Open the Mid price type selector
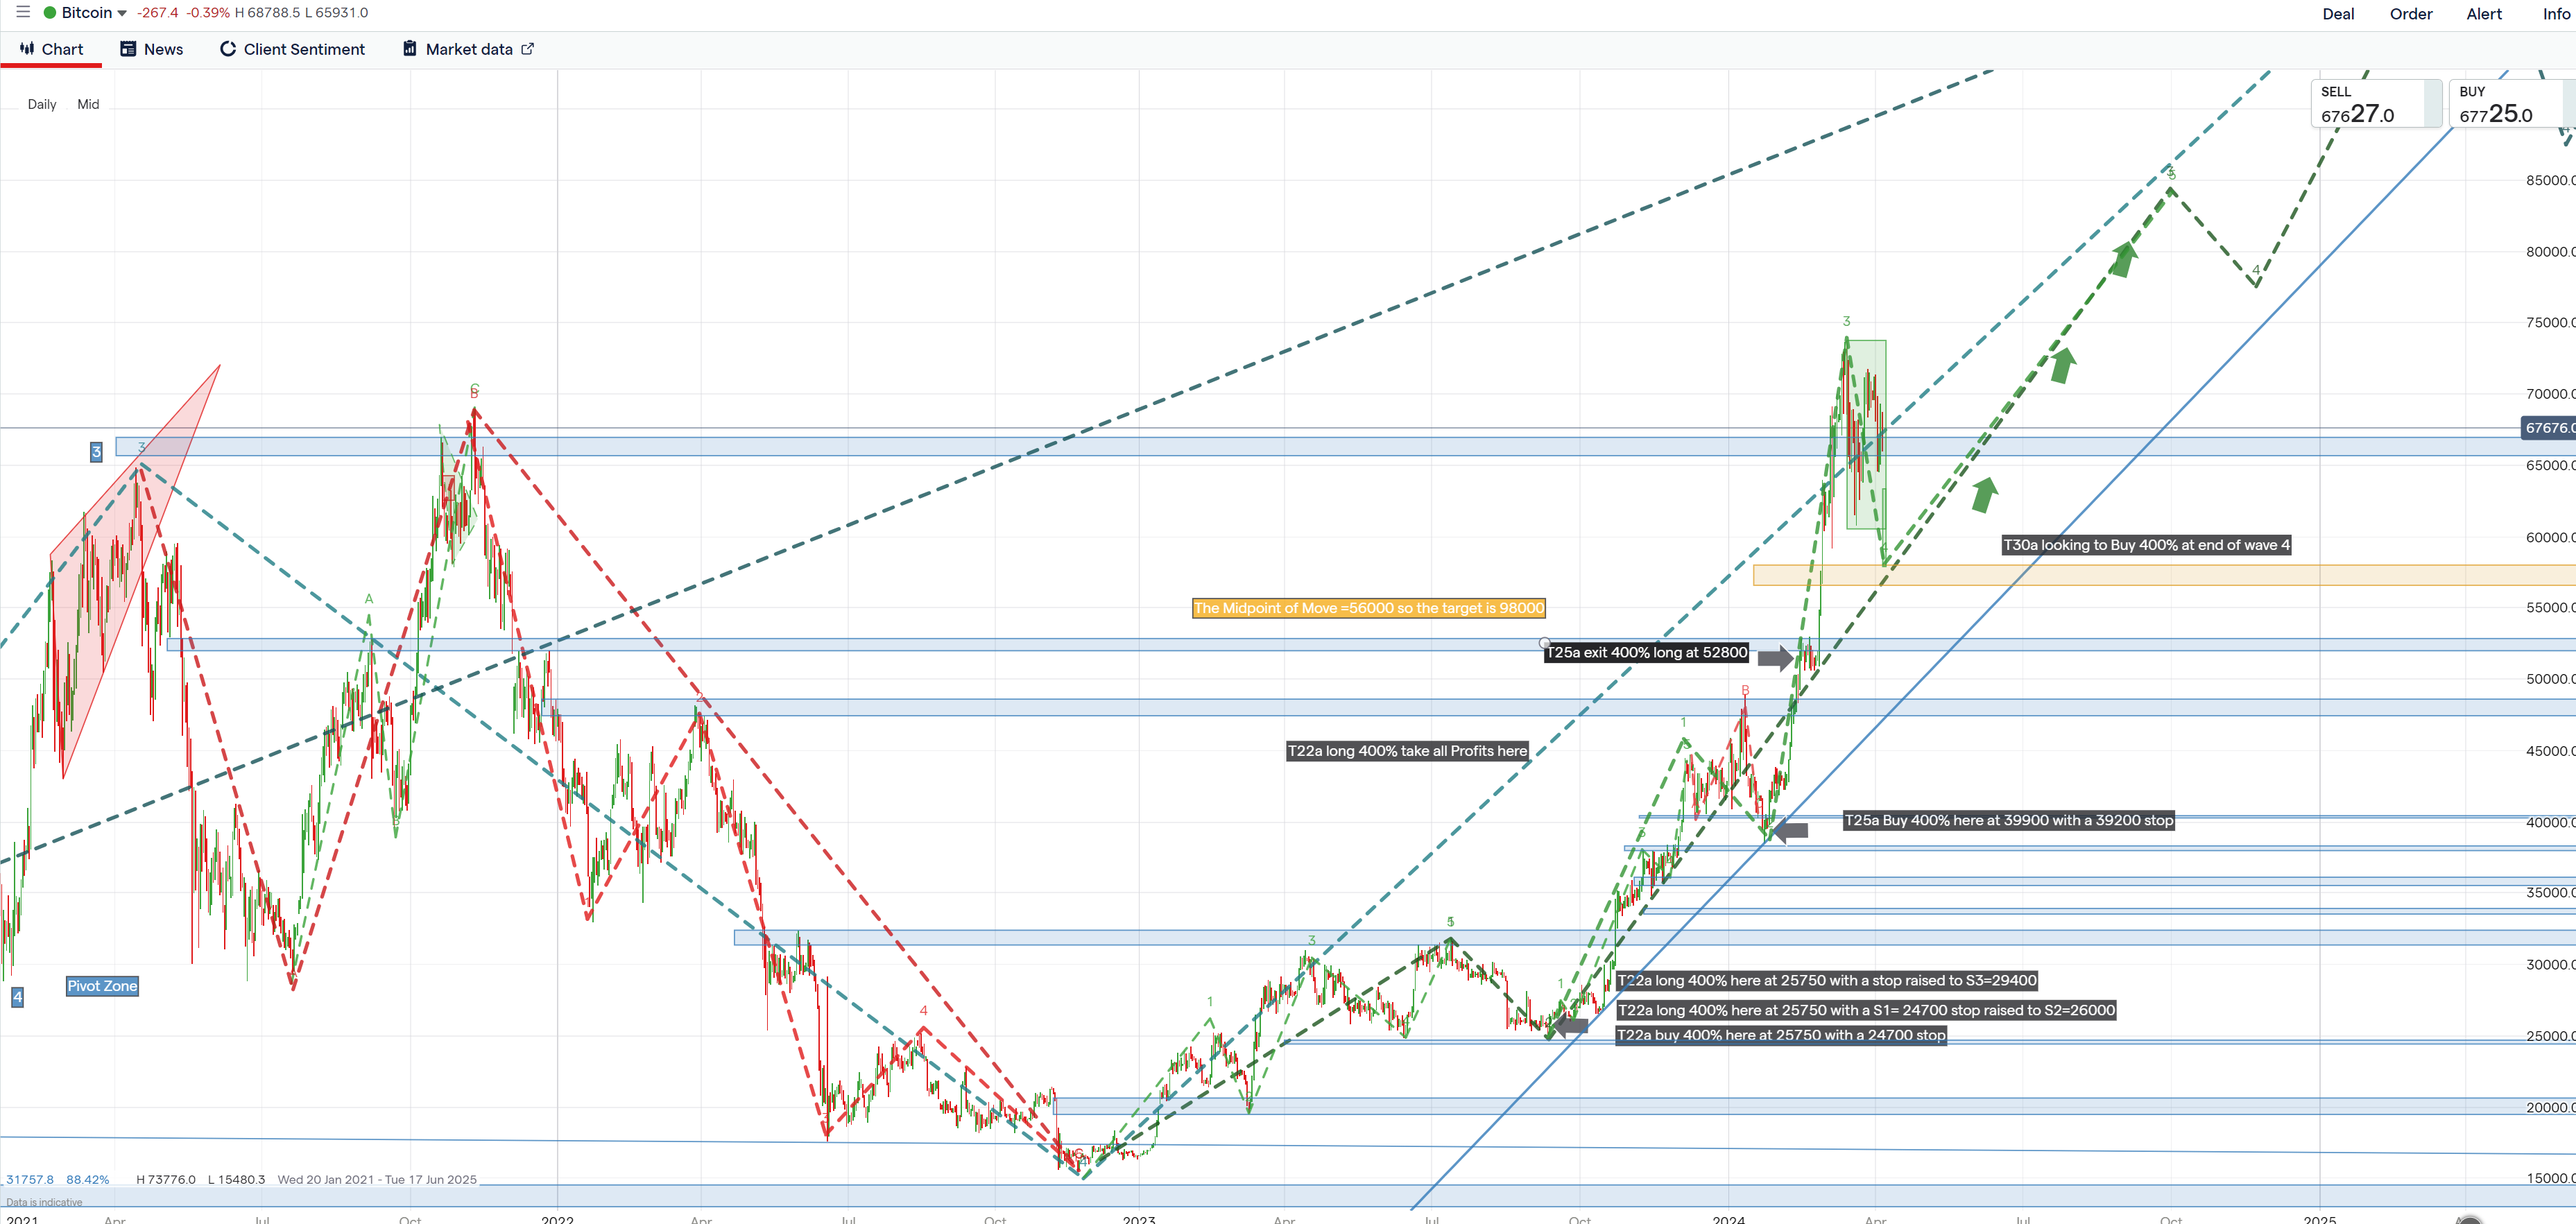The height and width of the screenshot is (1224, 2576). click(88, 104)
